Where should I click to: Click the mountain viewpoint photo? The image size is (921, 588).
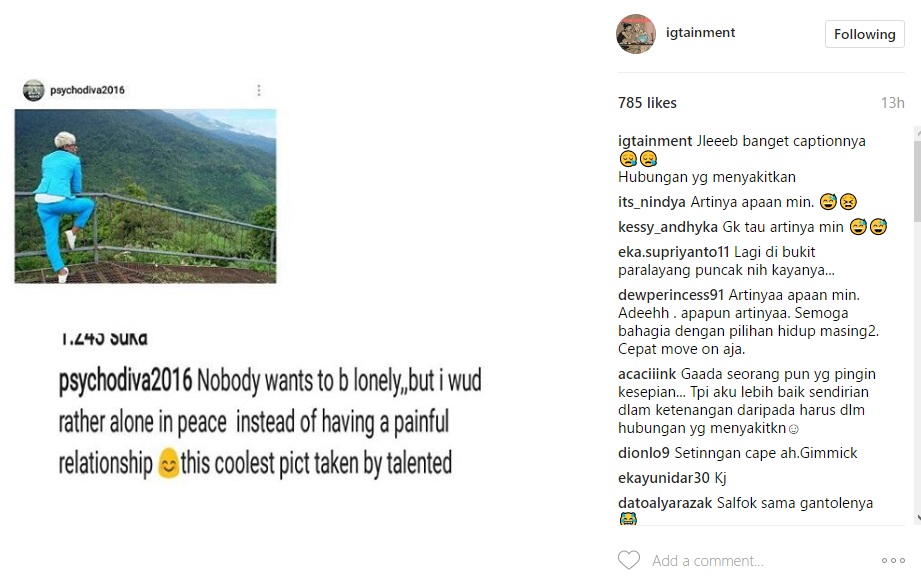point(145,196)
